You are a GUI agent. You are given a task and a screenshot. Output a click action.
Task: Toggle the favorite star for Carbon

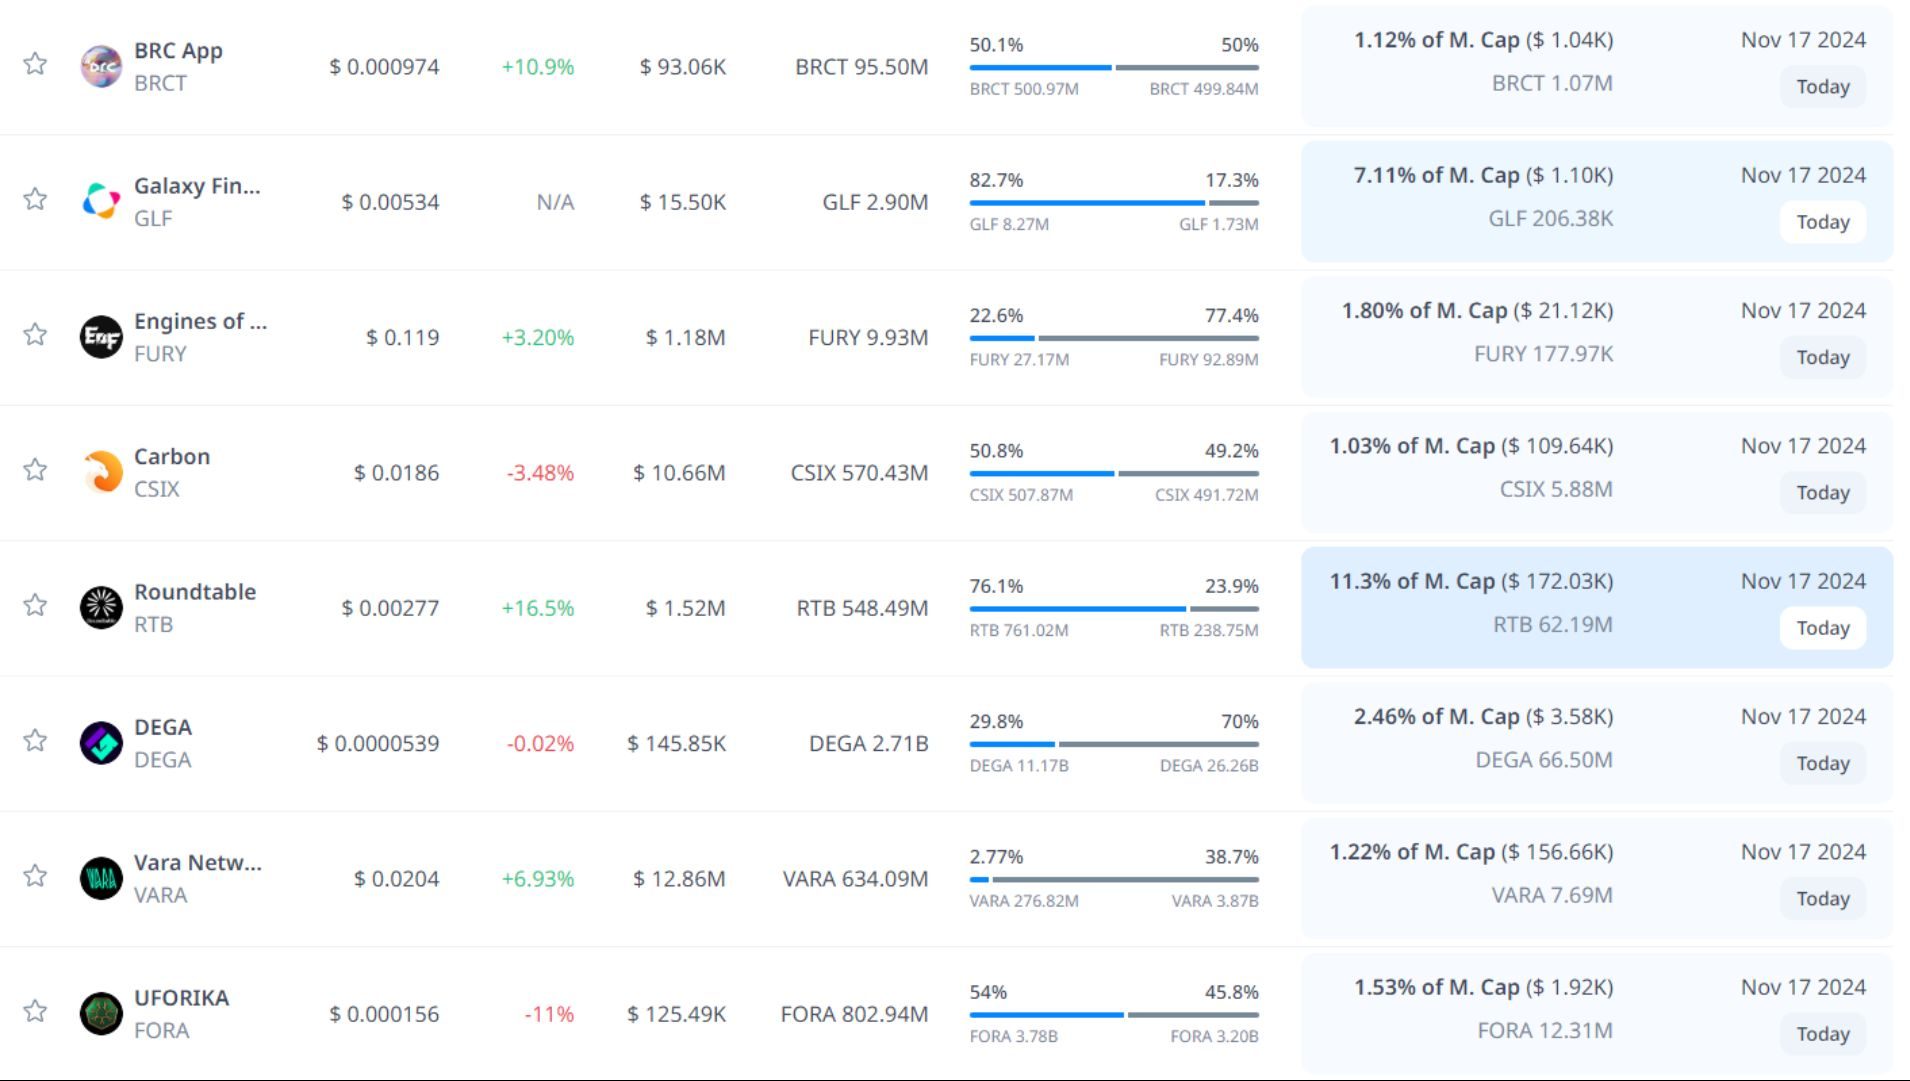tap(35, 470)
